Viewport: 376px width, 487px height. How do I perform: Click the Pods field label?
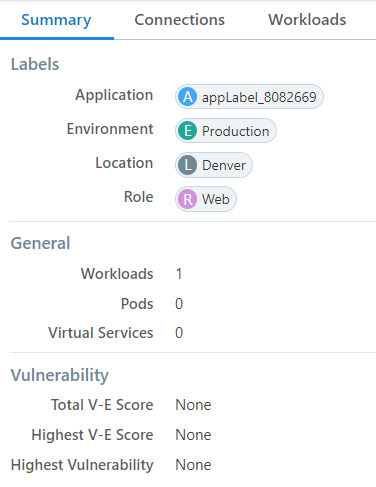pos(137,304)
